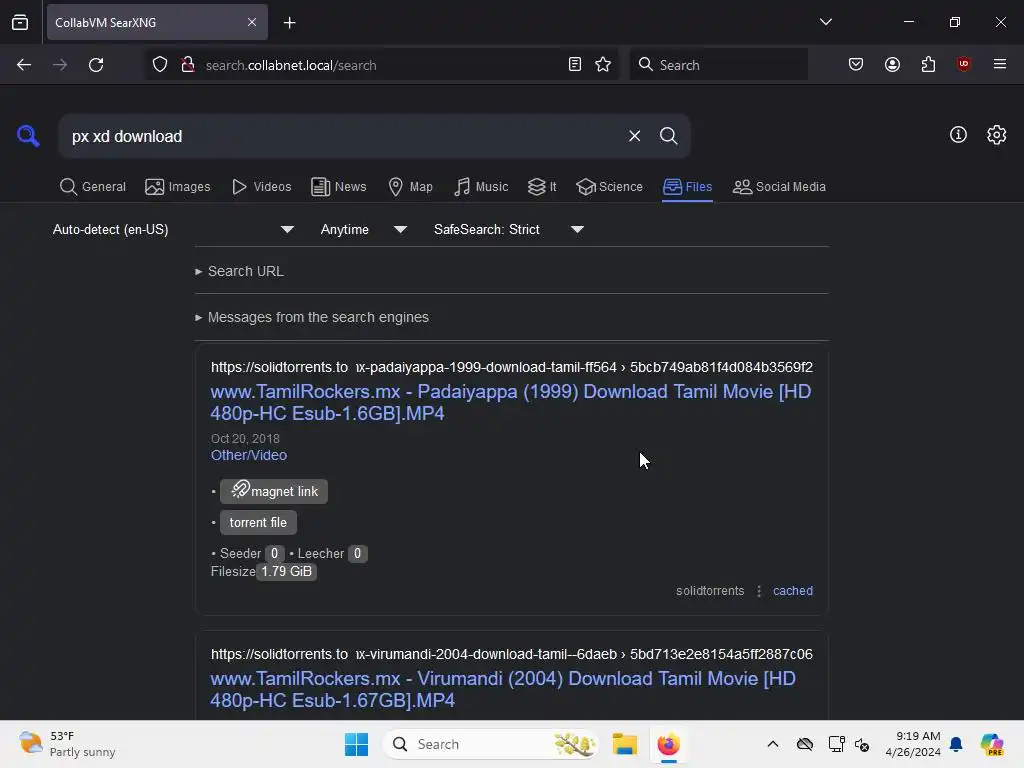The image size is (1024, 768).
Task: Open Firefox extensions menu
Action: click(x=928, y=65)
